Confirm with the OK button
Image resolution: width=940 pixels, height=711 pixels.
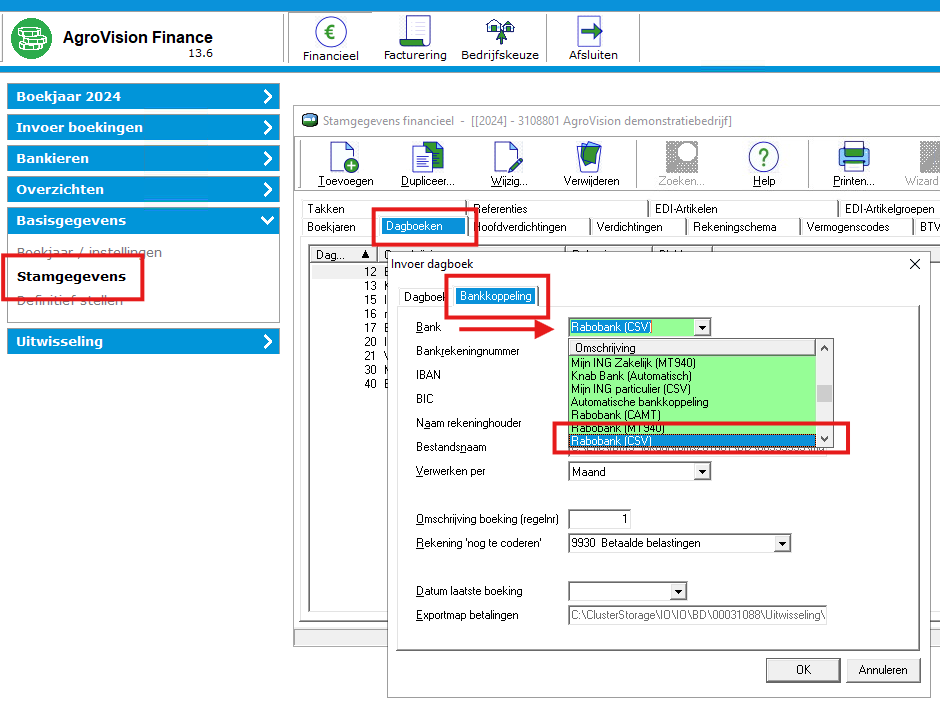pyautogui.click(x=803, y=670)
